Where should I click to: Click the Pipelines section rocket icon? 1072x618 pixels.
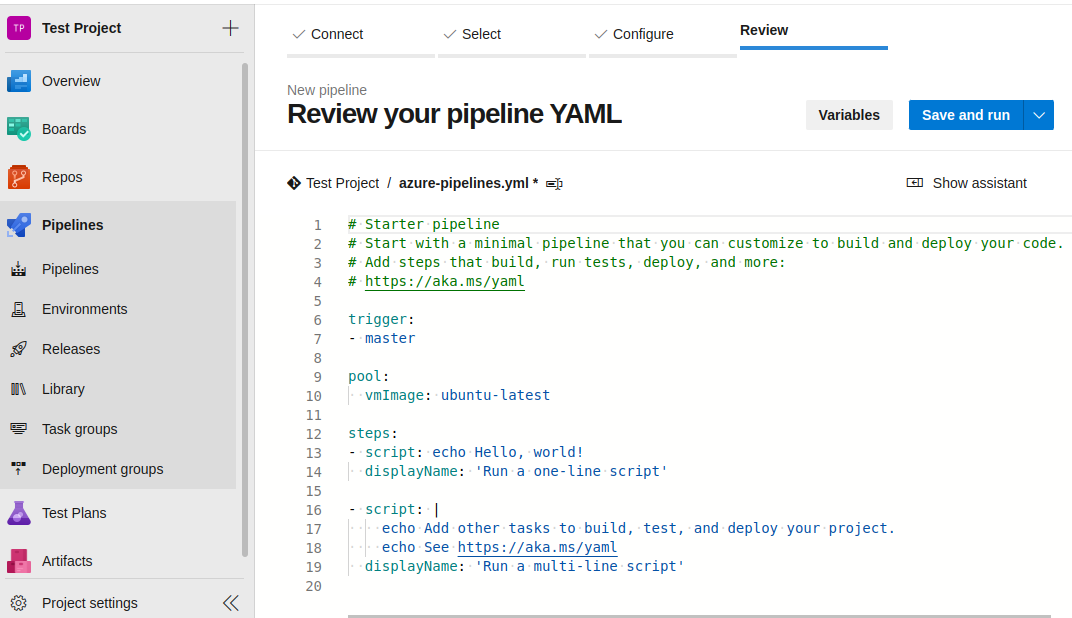tap(19, 225)
